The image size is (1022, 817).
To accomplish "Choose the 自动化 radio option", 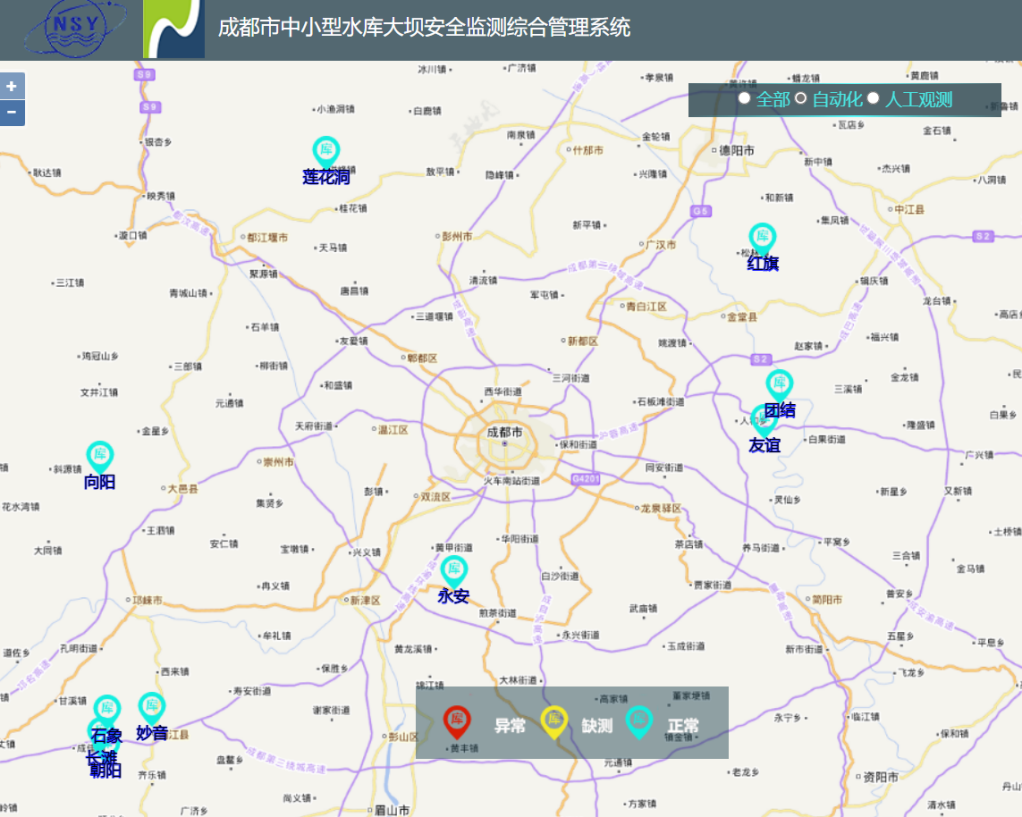I will pyautogui.click(x=800, y=98).
